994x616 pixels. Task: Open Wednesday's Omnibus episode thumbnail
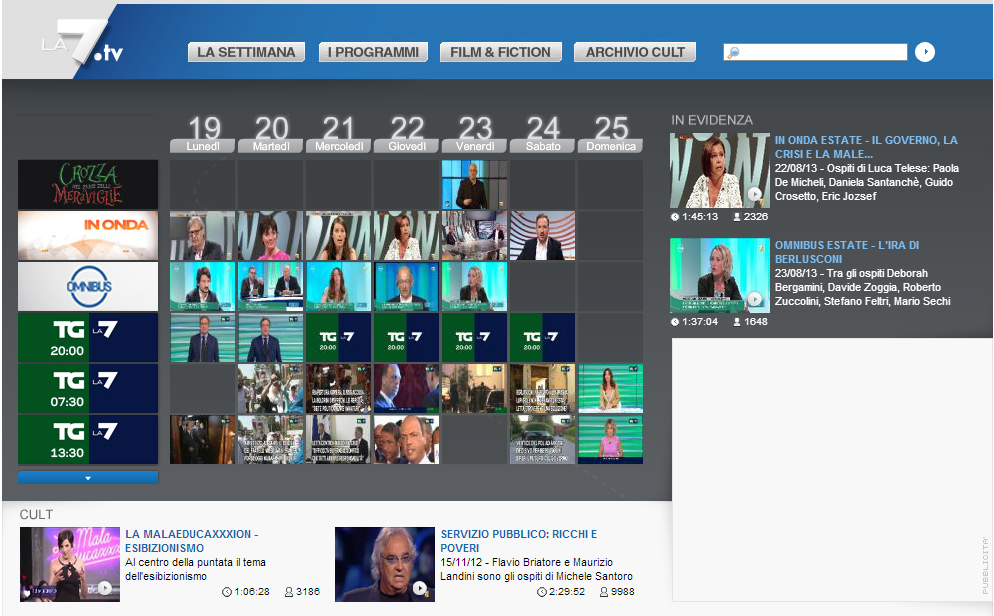click(x=339, y=286)
